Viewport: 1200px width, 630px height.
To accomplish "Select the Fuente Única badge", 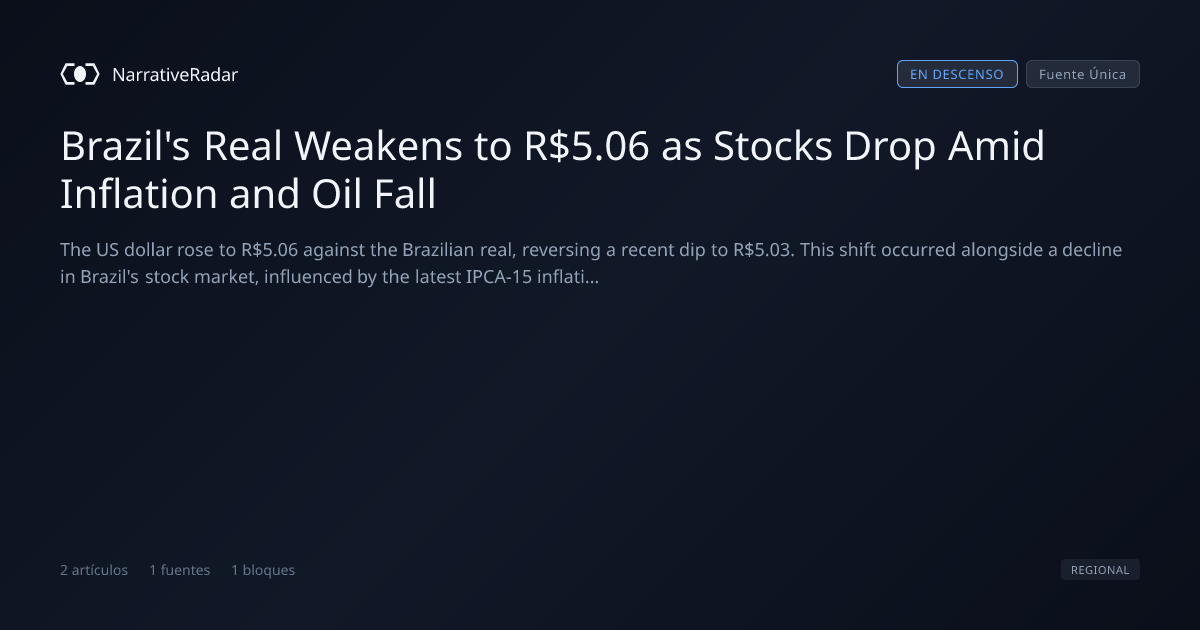I will click(x=1083, y=74).
